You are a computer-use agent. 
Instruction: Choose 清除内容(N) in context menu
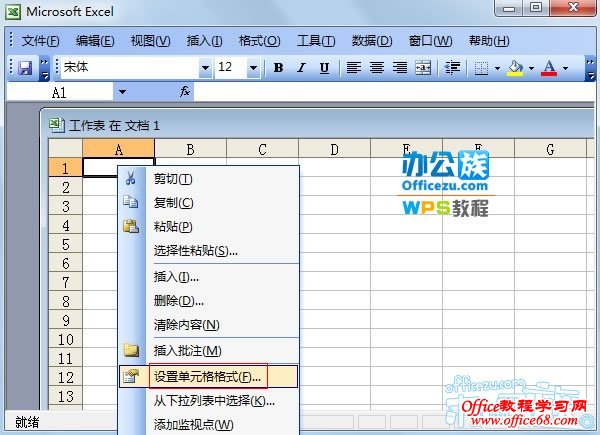click(x=209, y=325)
